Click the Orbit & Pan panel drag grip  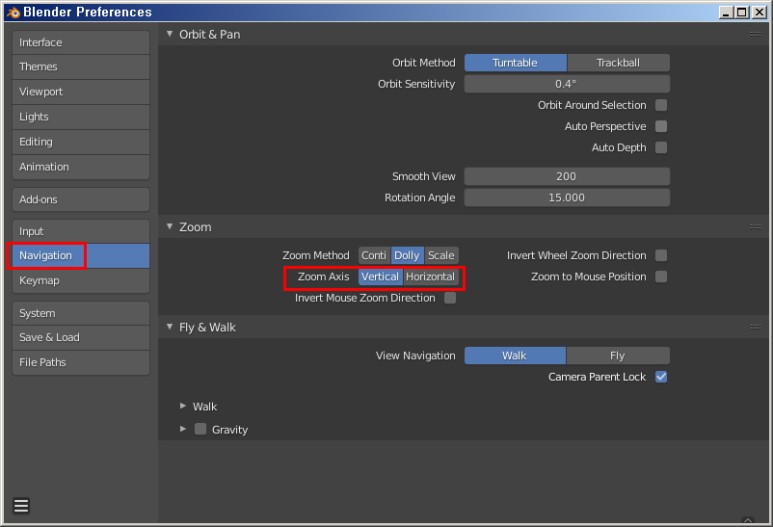(755, 34)
